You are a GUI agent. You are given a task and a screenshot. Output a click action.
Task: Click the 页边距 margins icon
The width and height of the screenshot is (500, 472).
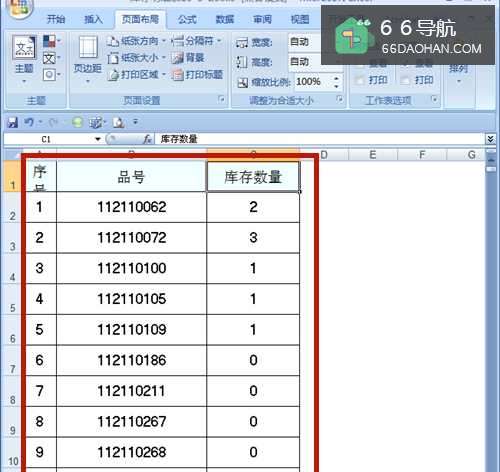88,59
